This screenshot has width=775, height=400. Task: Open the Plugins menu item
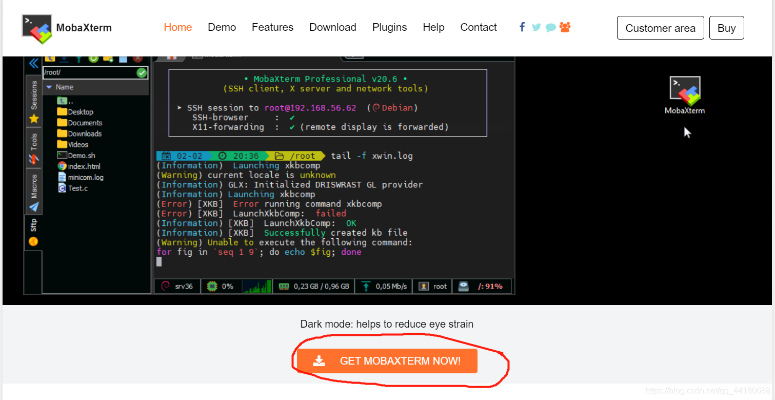coord(389,28)
